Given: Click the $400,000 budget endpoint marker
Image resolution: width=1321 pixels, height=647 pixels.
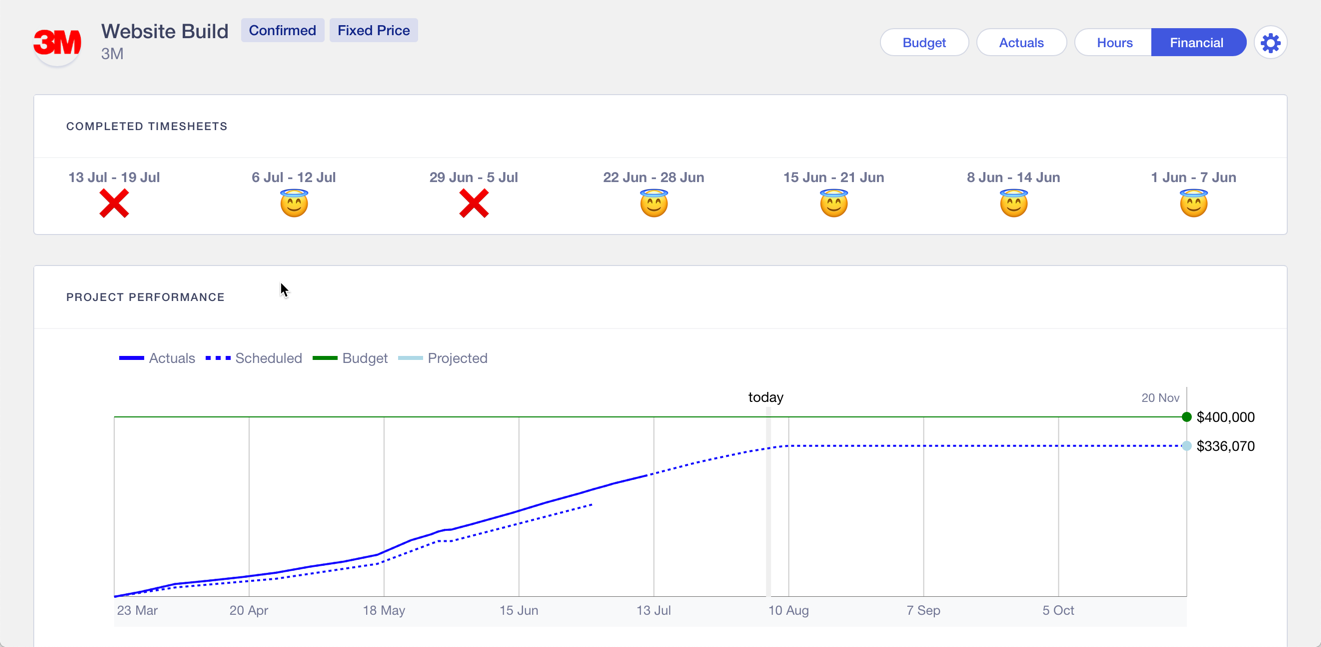Looking at the screenshot, I should pyautogui.click(x=1186, y=417).
